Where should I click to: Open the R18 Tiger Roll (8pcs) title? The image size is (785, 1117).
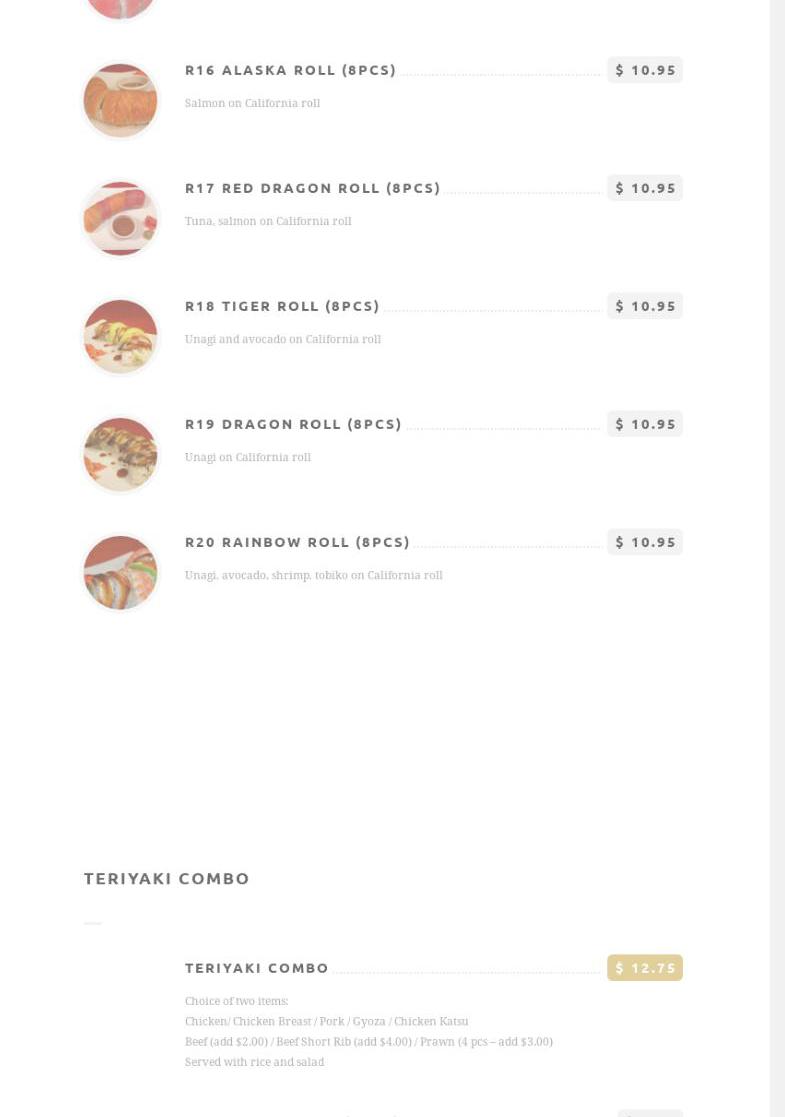pyautogui.click(x=282, y=306)
